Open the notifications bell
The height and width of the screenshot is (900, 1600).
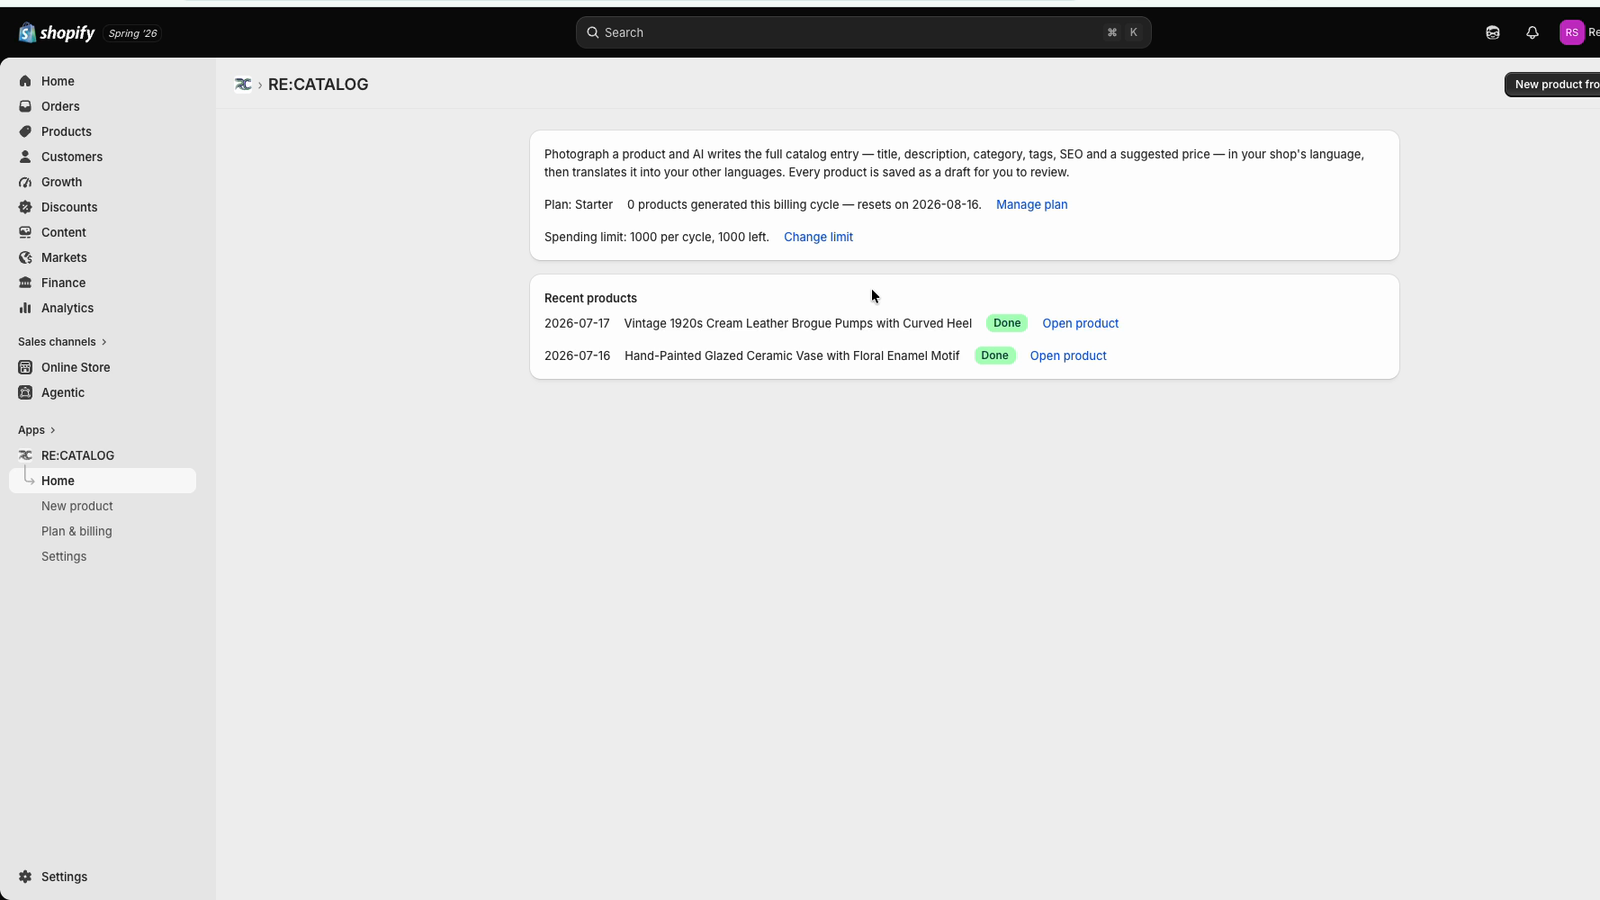click(1532, 33)
